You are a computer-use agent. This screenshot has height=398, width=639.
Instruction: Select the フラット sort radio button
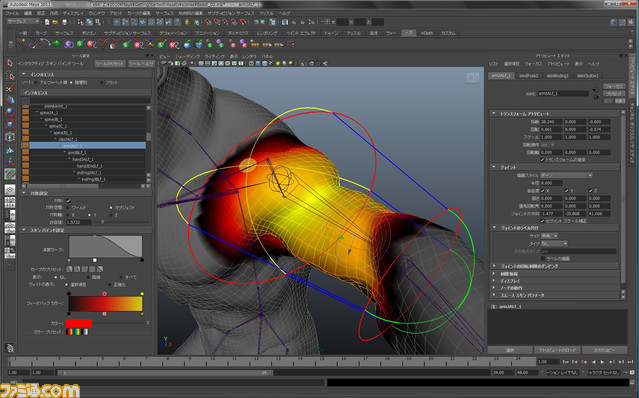point(101,82)
